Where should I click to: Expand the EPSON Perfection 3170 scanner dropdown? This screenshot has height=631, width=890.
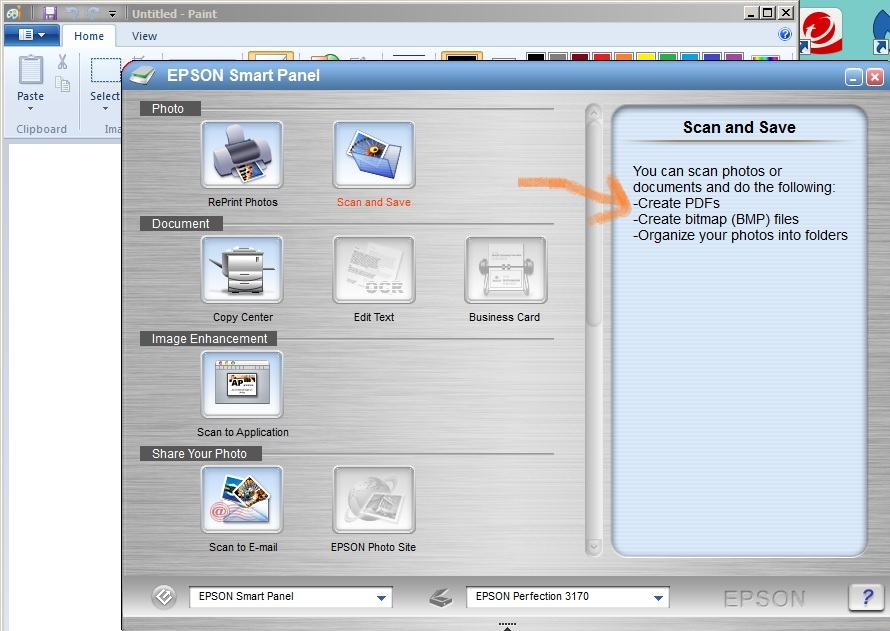(658, 598)
